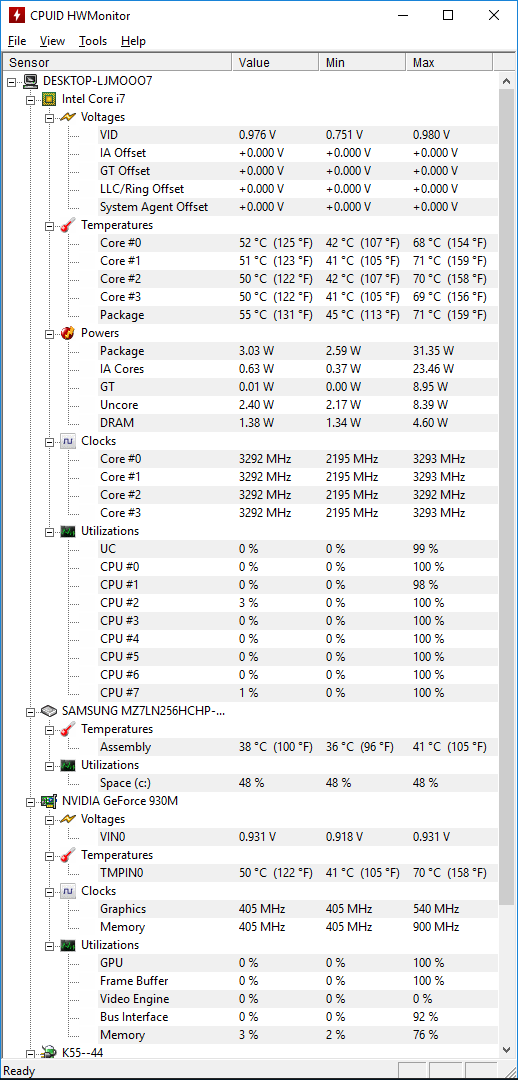Image resolution: width=518 pixels, height=1080 pixels.
Task: Collapse the NVIDIA GeForce 930M node
Action: pyautogui.click(x=30, y=802)
